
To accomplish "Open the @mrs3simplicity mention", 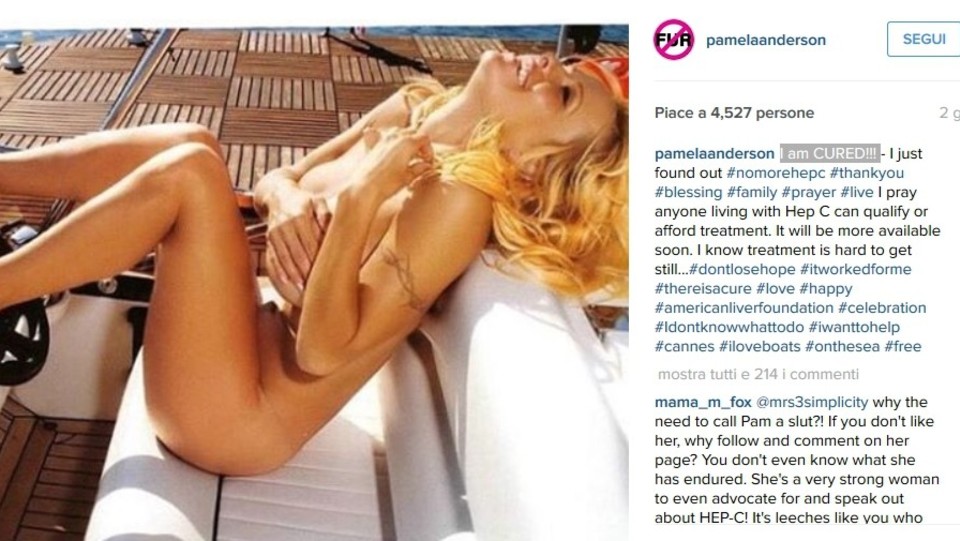I will (812, 402).
